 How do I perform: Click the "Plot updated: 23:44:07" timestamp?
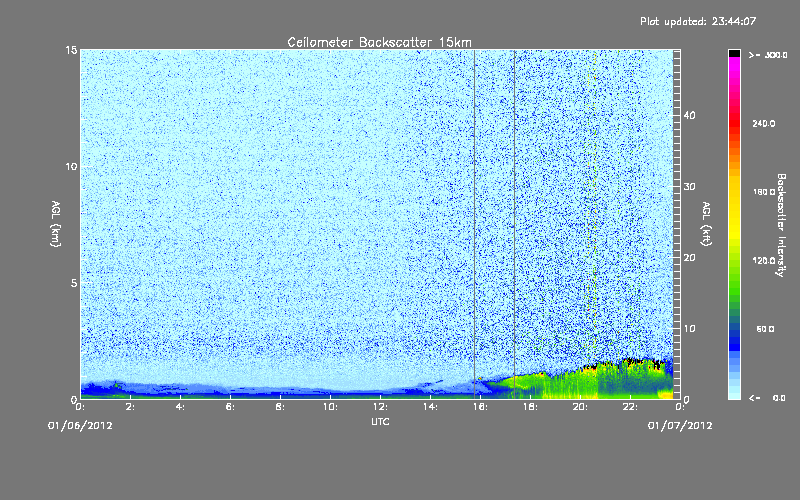point(698,21)
